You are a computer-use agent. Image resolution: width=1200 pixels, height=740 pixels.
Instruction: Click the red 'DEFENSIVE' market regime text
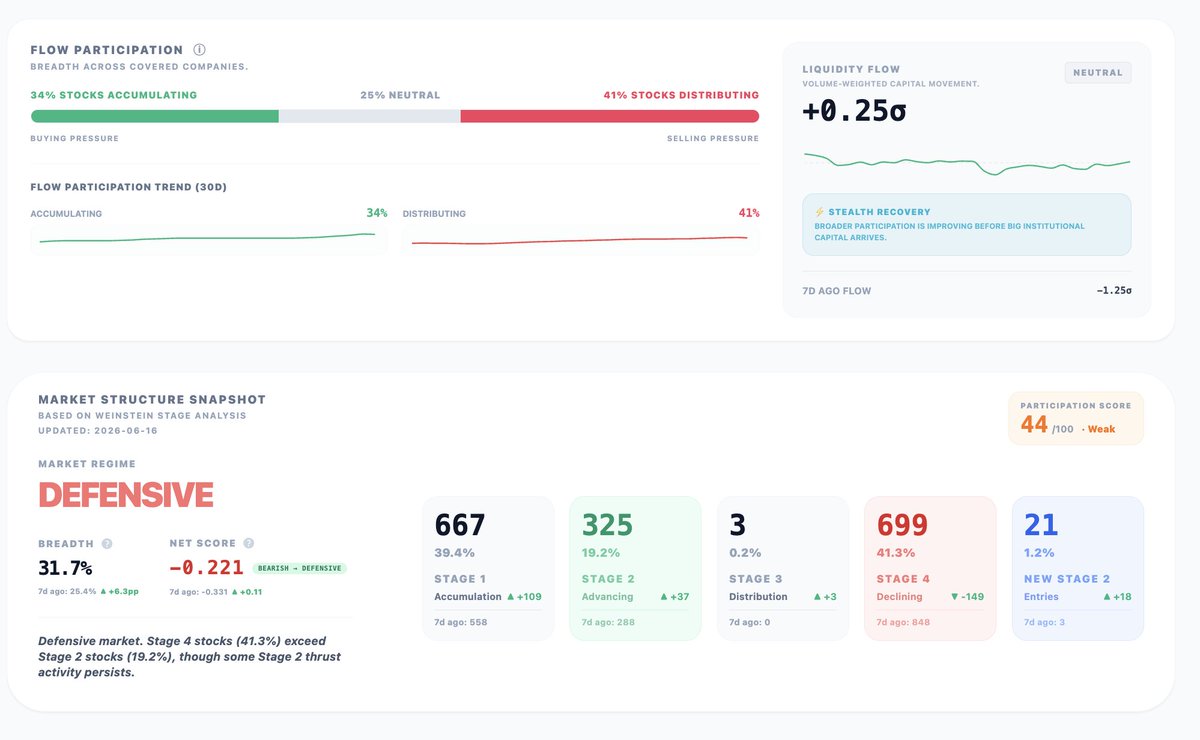pos(126,495)
